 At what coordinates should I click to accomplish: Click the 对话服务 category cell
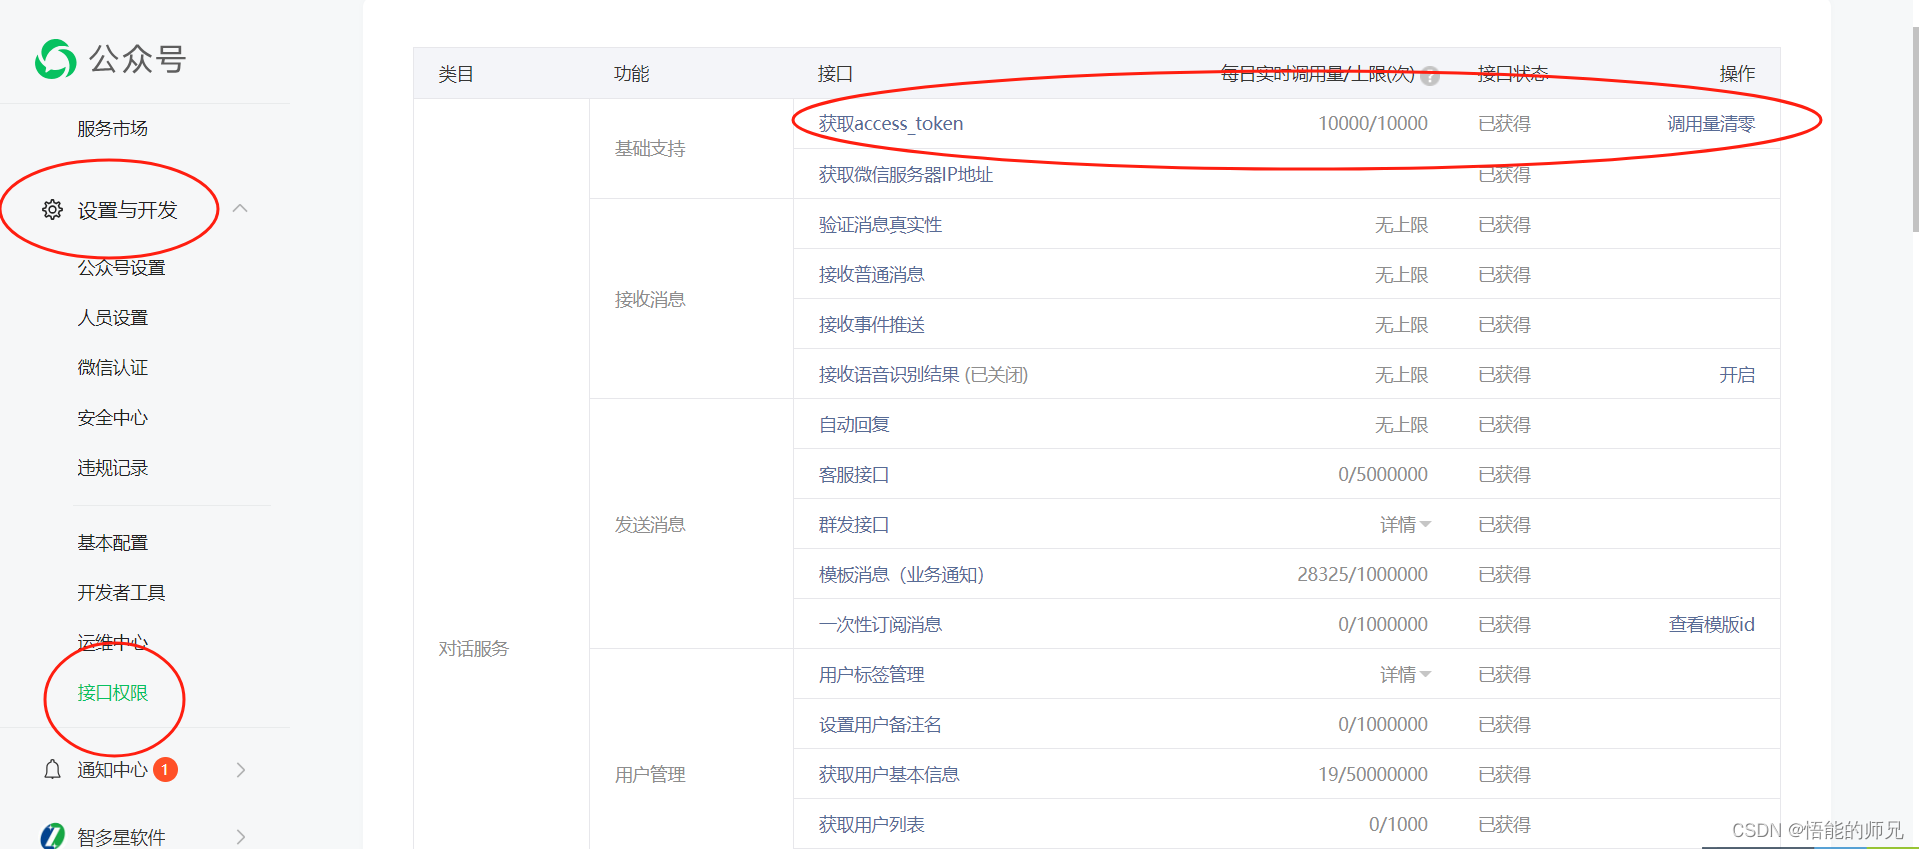pos(473,648)
